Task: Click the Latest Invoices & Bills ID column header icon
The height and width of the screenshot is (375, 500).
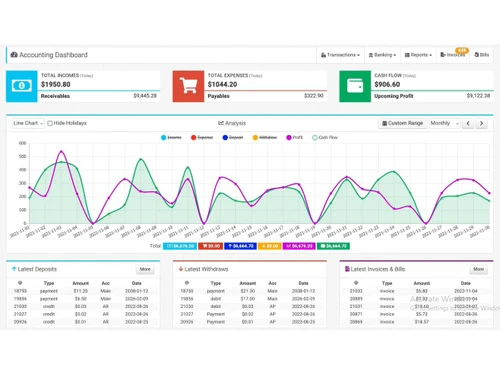Action: coord(356,283)
